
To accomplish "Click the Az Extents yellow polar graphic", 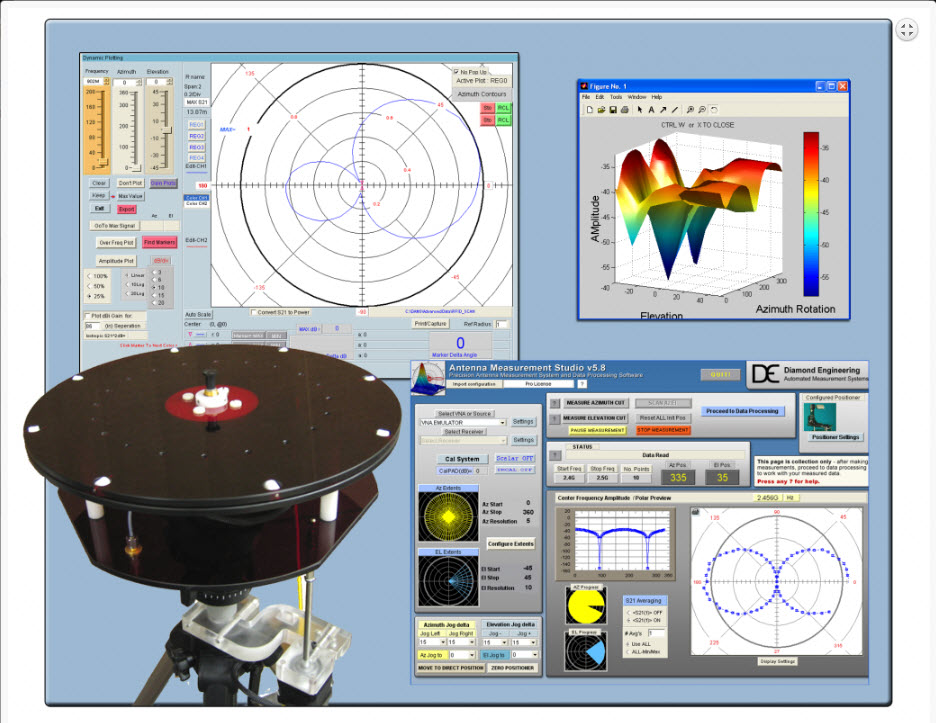I will click(x=448, y=516).
